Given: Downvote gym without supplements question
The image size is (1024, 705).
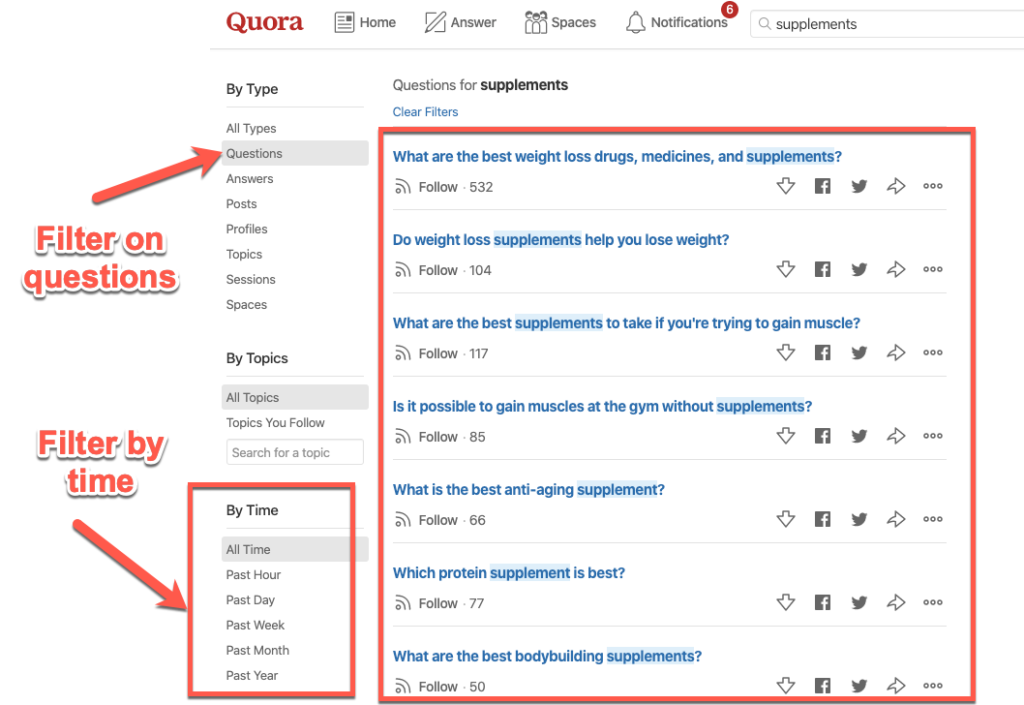Looking at the screenshot, I should pyautogui.click(x=786, y=435).
